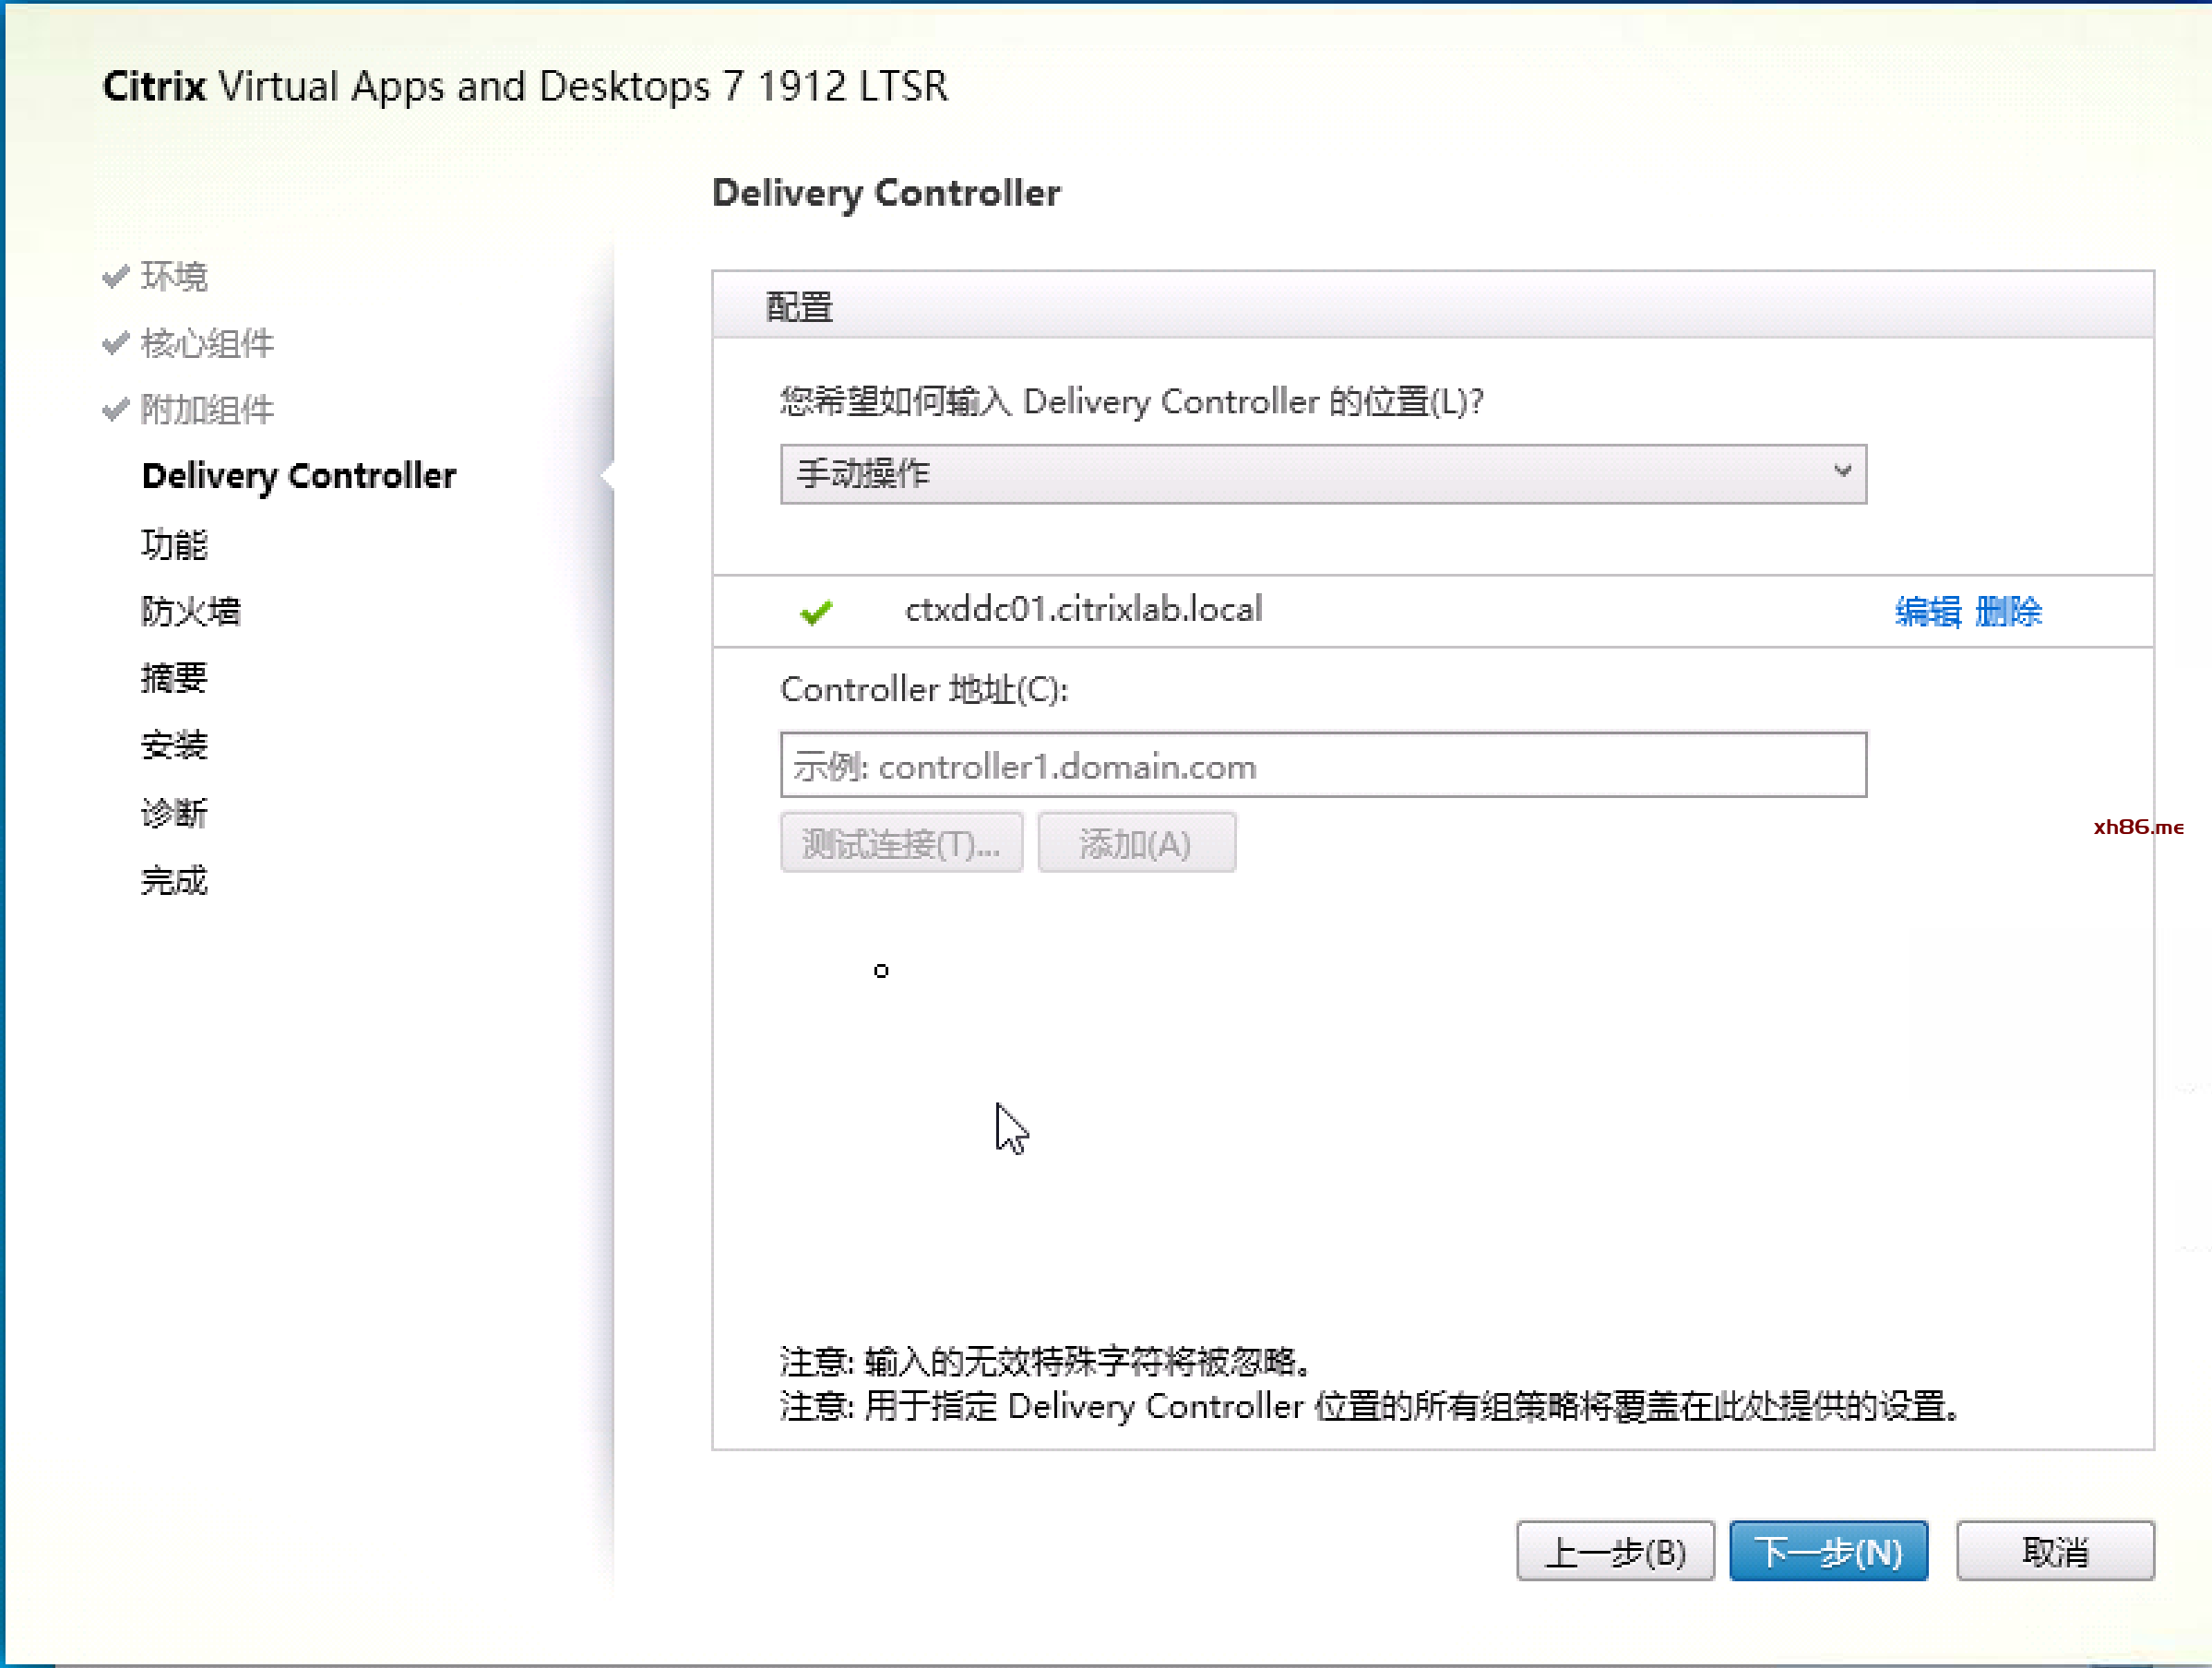
Task: Cancel the installer with 取消
Action: pos(2054,1552)
